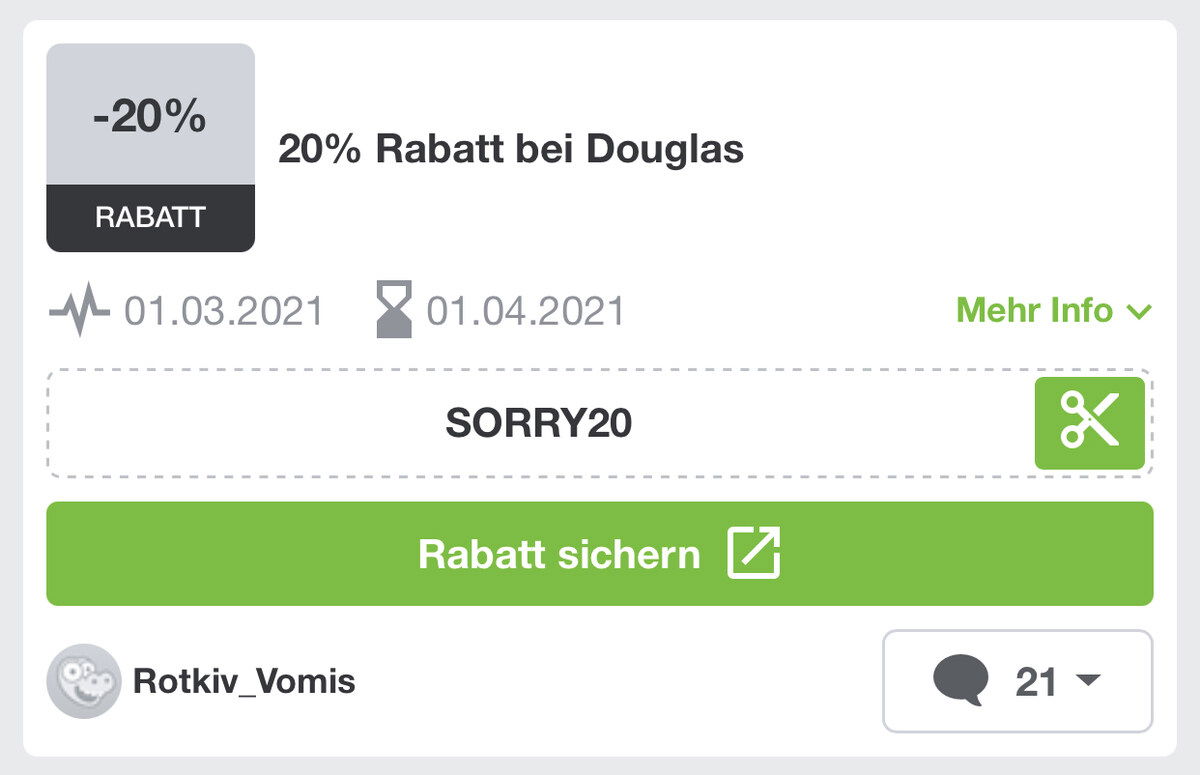Viewport: 1200px width, 775px height.
Task: Click the dark RABATT label under the badge
Action: point(150,218)
